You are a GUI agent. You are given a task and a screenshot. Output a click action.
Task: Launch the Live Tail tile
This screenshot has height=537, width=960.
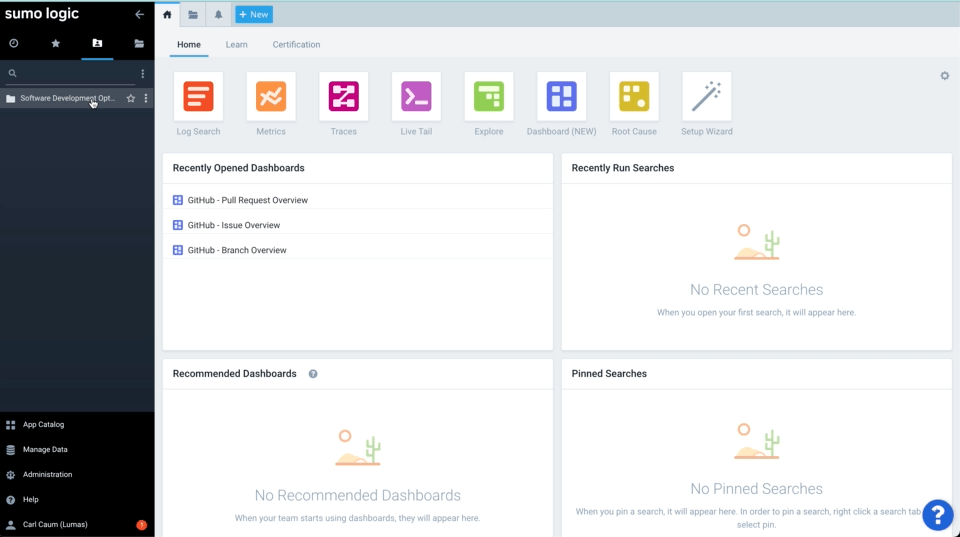(416, 97)
